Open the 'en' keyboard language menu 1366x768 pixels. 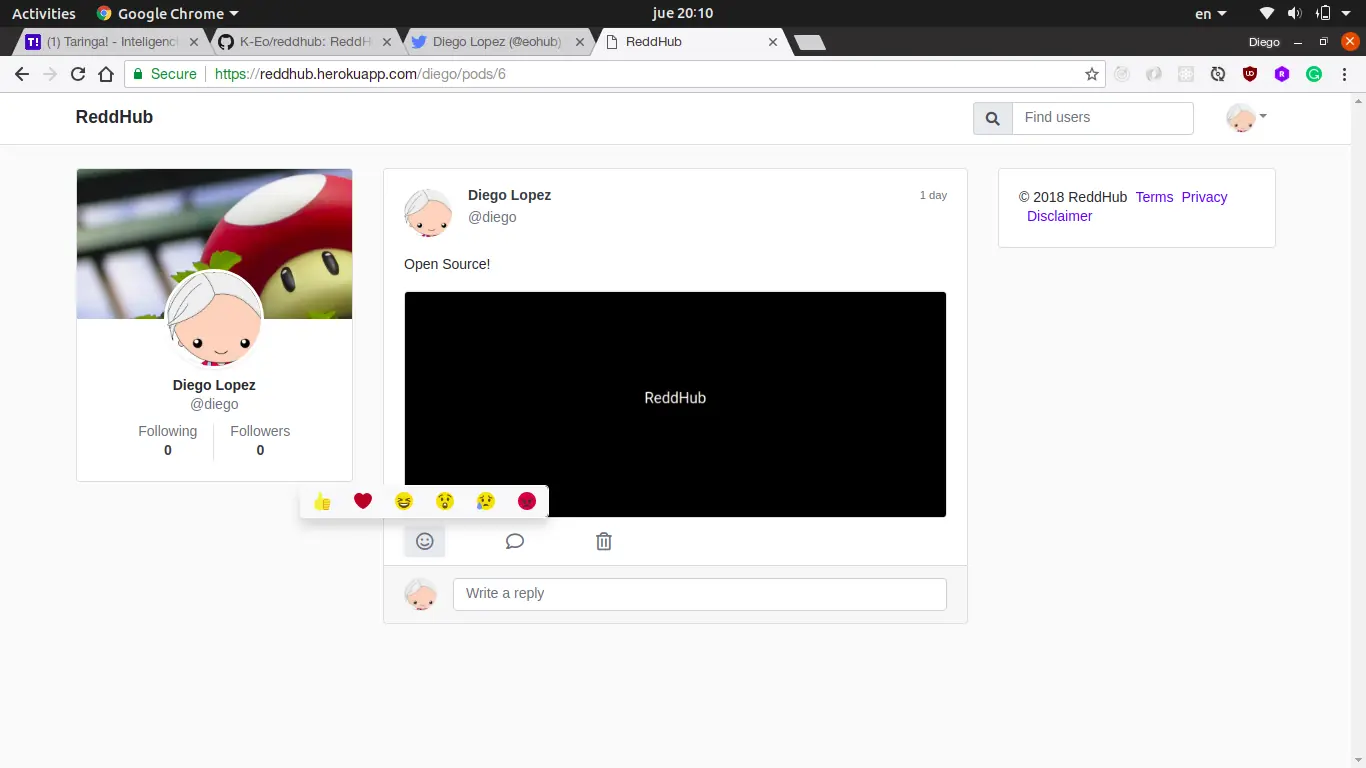click(1210, 14)
